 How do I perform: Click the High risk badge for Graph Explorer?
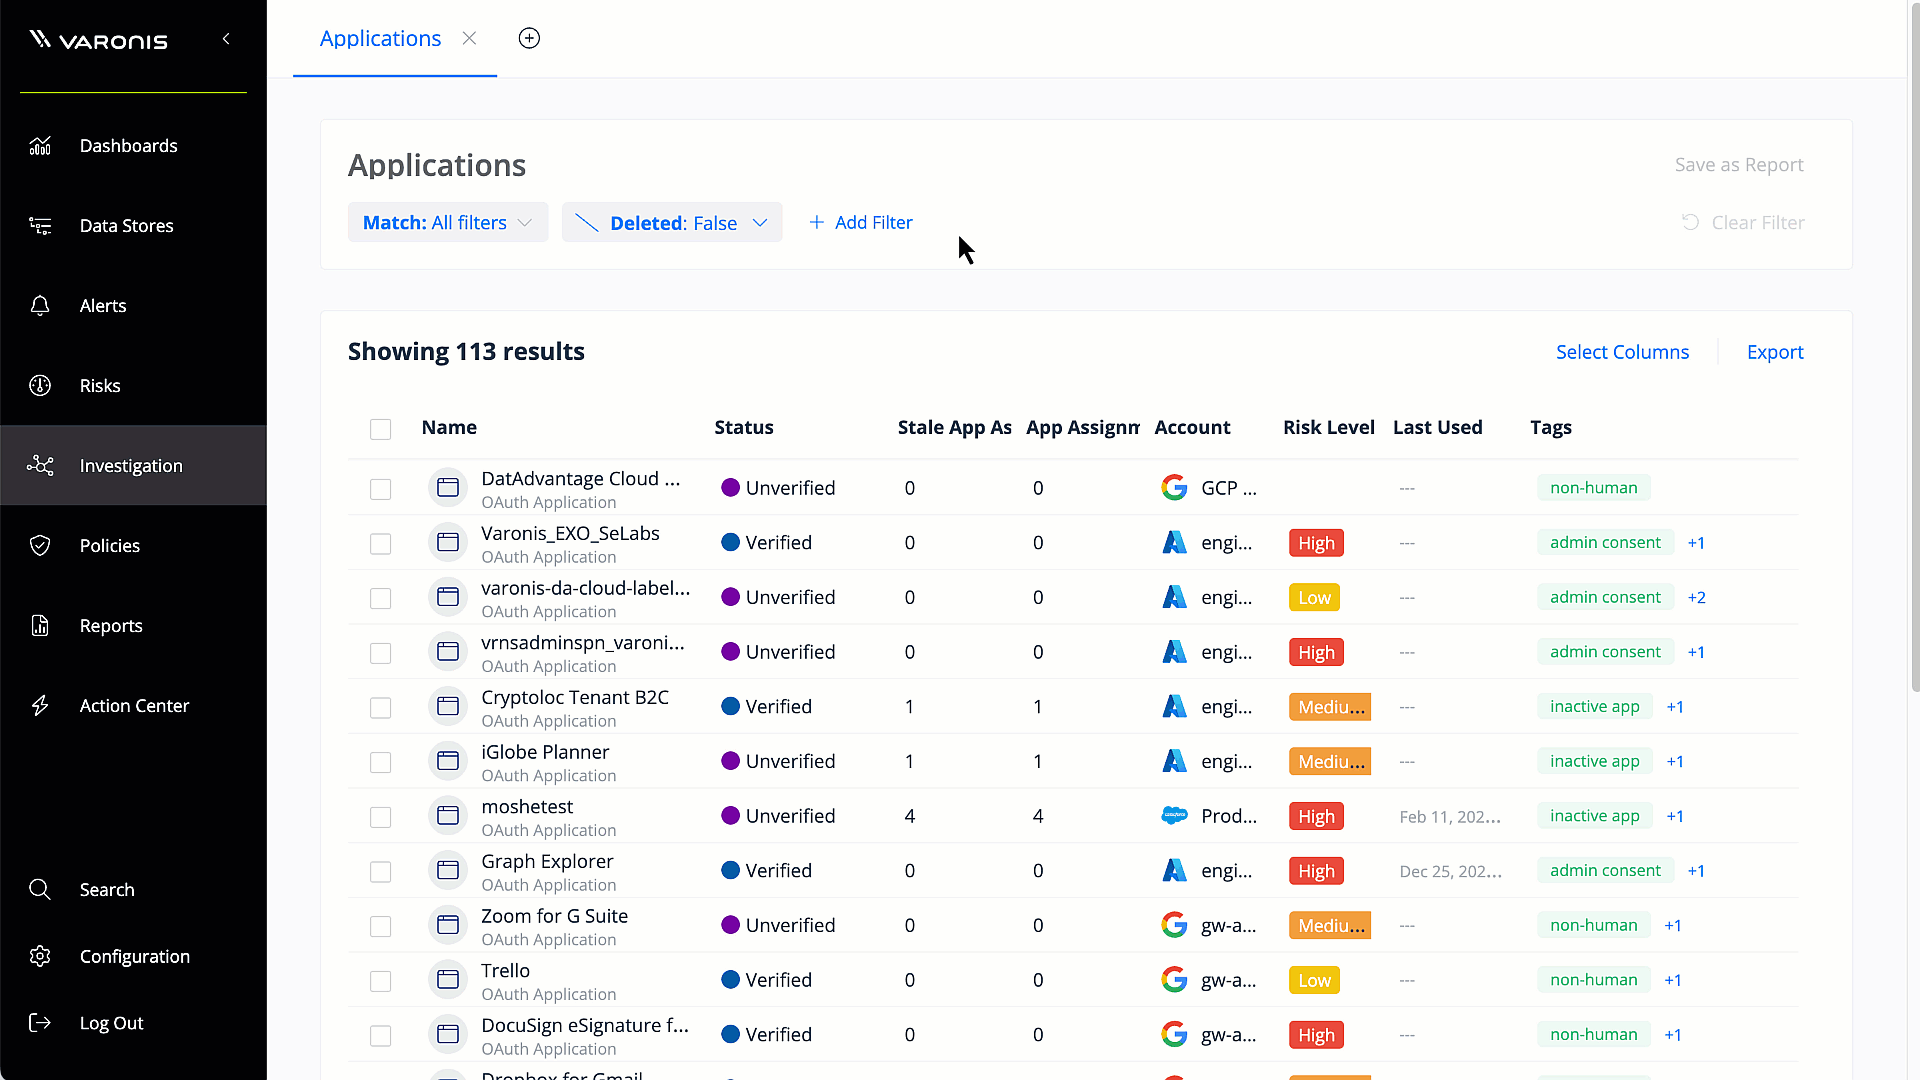(x=1316, y=871)
